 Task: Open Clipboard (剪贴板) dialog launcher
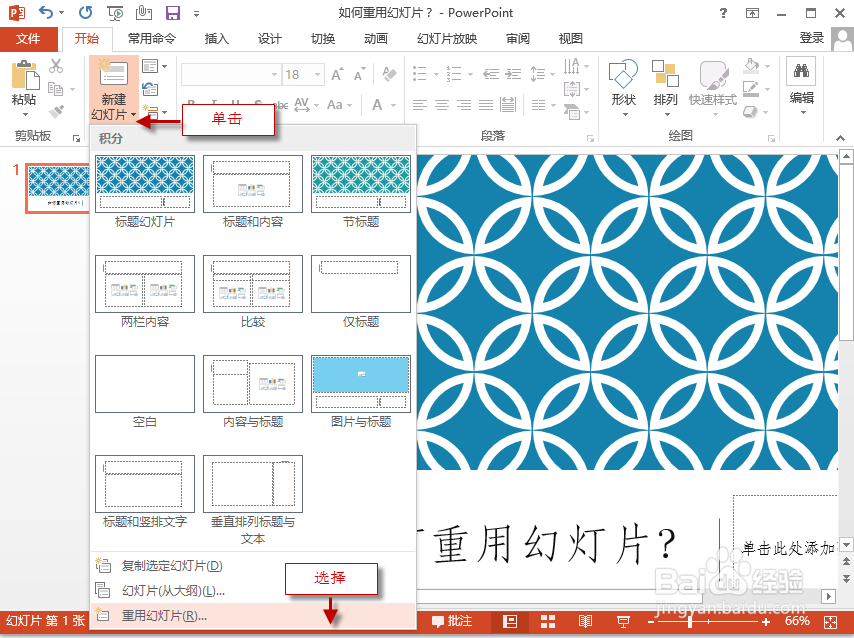pyautogui.click(x=76, y=138)
